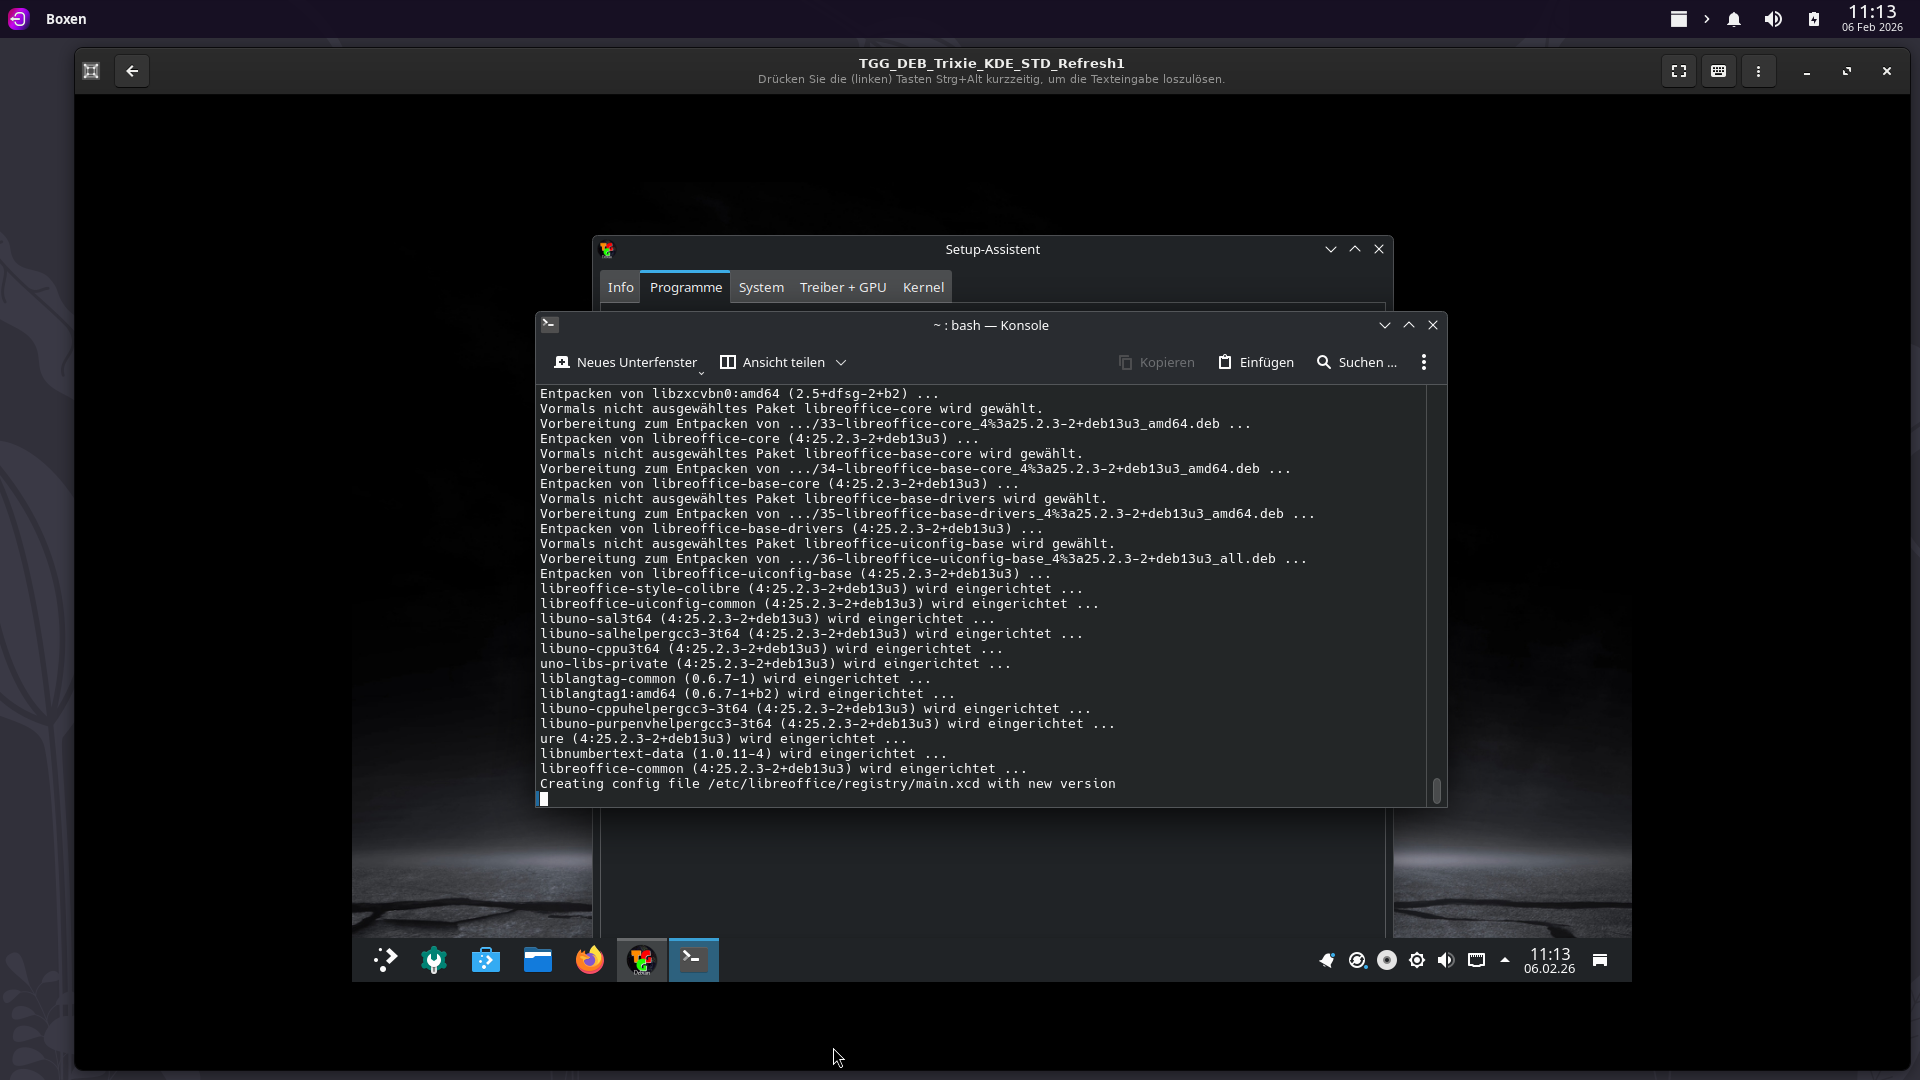Open the host notifications bell
1920x1080 pixels.
(1734, 19)
